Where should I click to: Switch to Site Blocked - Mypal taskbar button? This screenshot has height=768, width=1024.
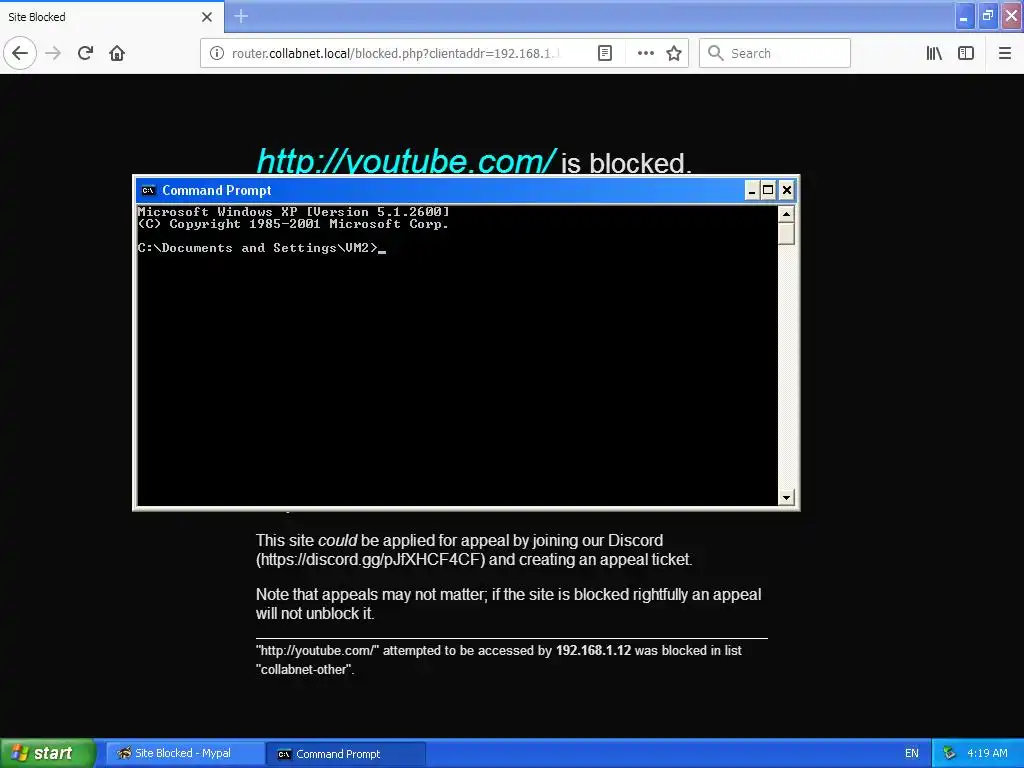click(184, 753)
